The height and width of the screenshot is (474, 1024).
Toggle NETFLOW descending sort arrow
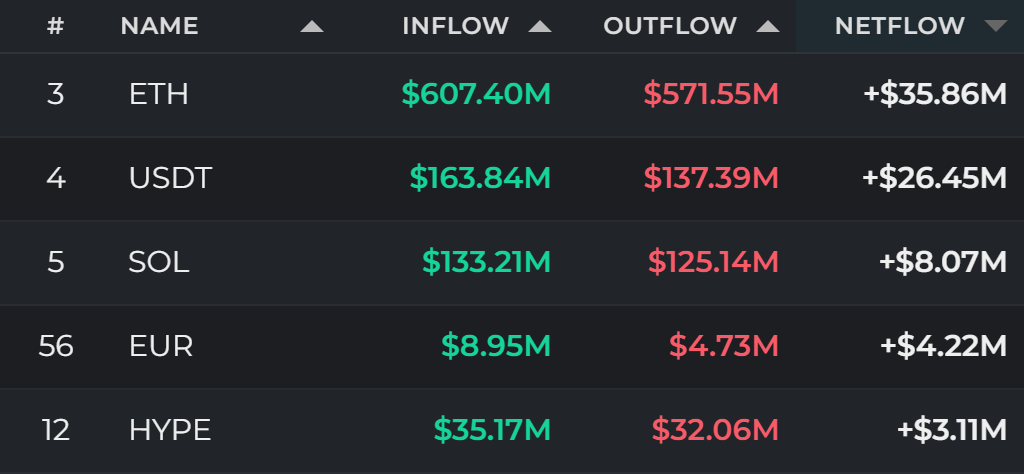pyautogui.click(x=996, y=26)
